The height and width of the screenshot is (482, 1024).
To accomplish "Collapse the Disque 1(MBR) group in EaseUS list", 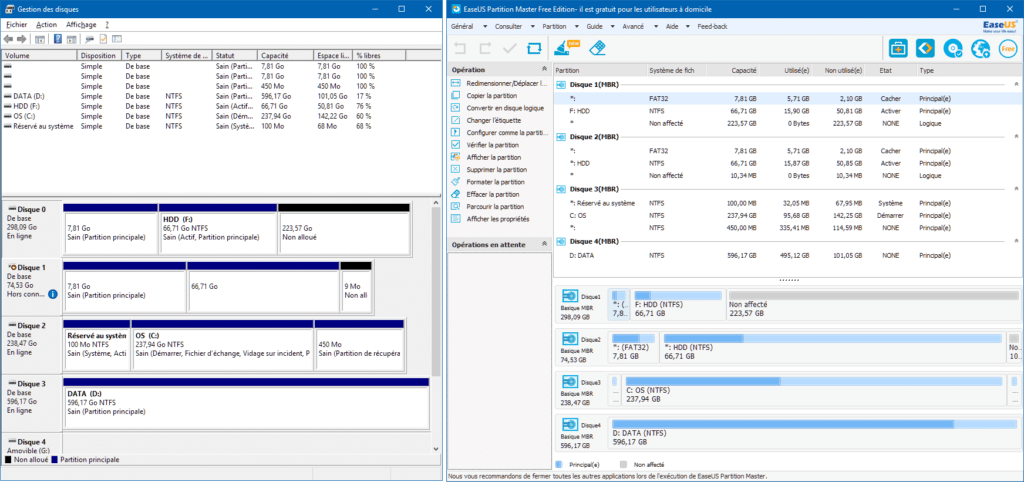I will pyautogui.click(x=1016, y=84).
